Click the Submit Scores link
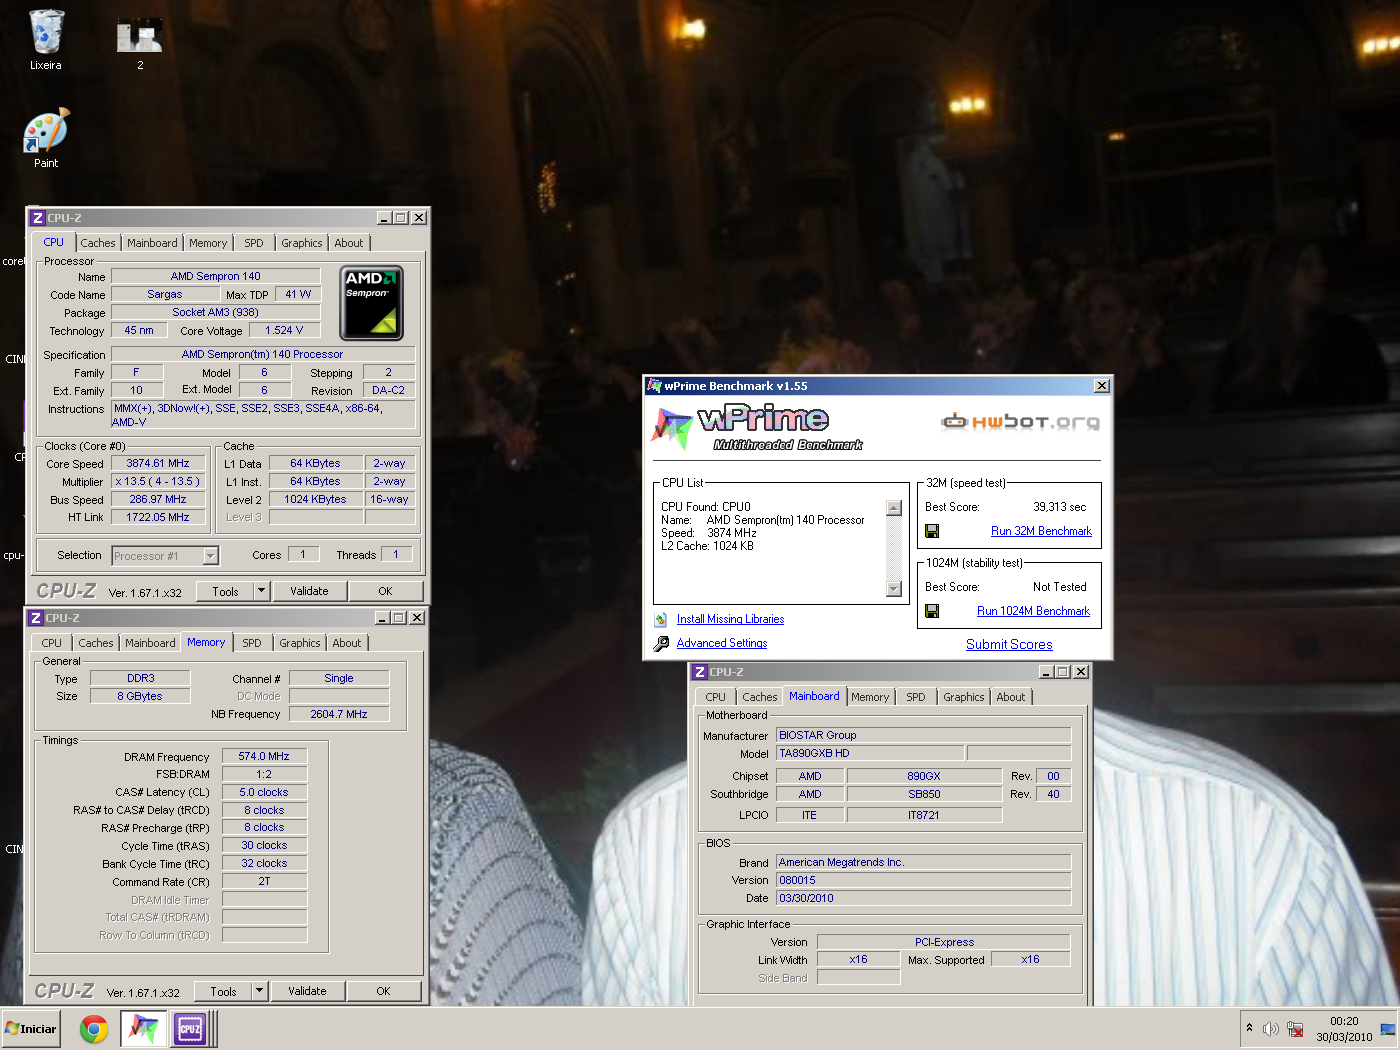Screen dimensions: 1400x1050 click(x=1009, y=644)
